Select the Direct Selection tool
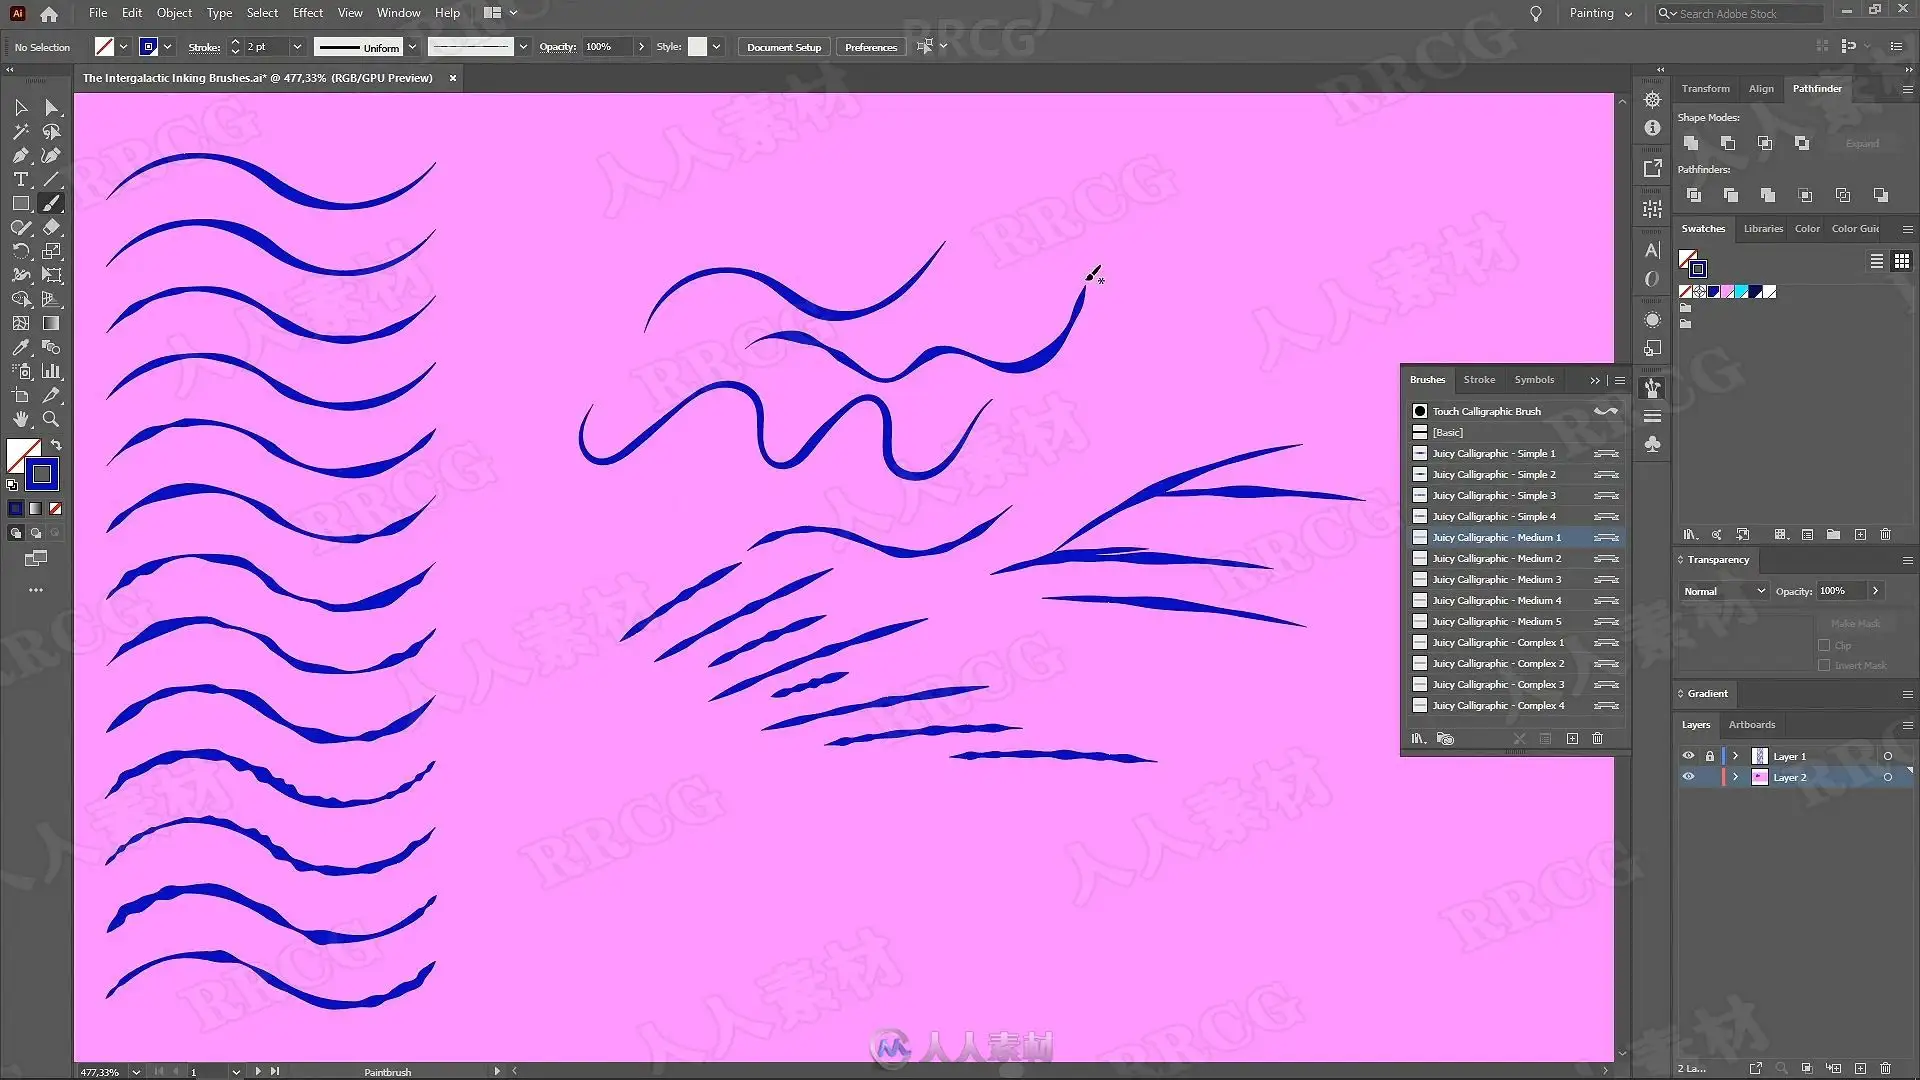 (x=52, y=108)
